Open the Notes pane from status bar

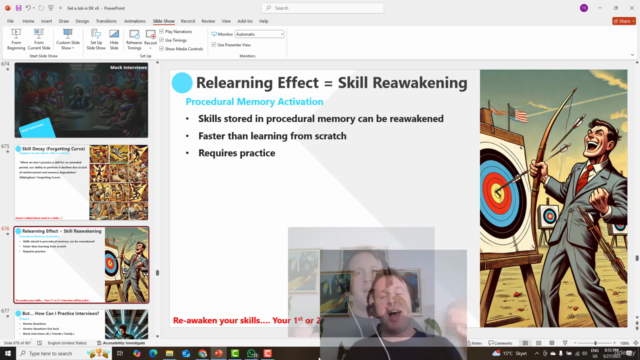pos(475,343)
